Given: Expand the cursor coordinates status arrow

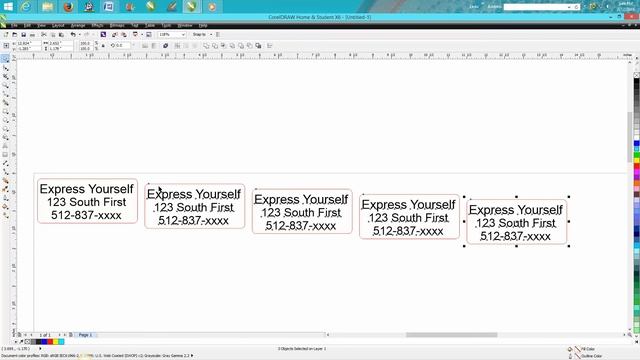Looking at the screenshot, I should pyautogui.click(x=40, y=349).
